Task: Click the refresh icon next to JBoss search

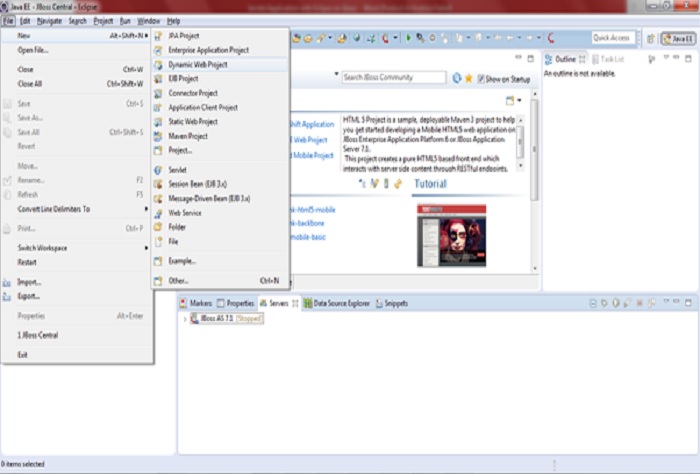Action: point(456,78)
